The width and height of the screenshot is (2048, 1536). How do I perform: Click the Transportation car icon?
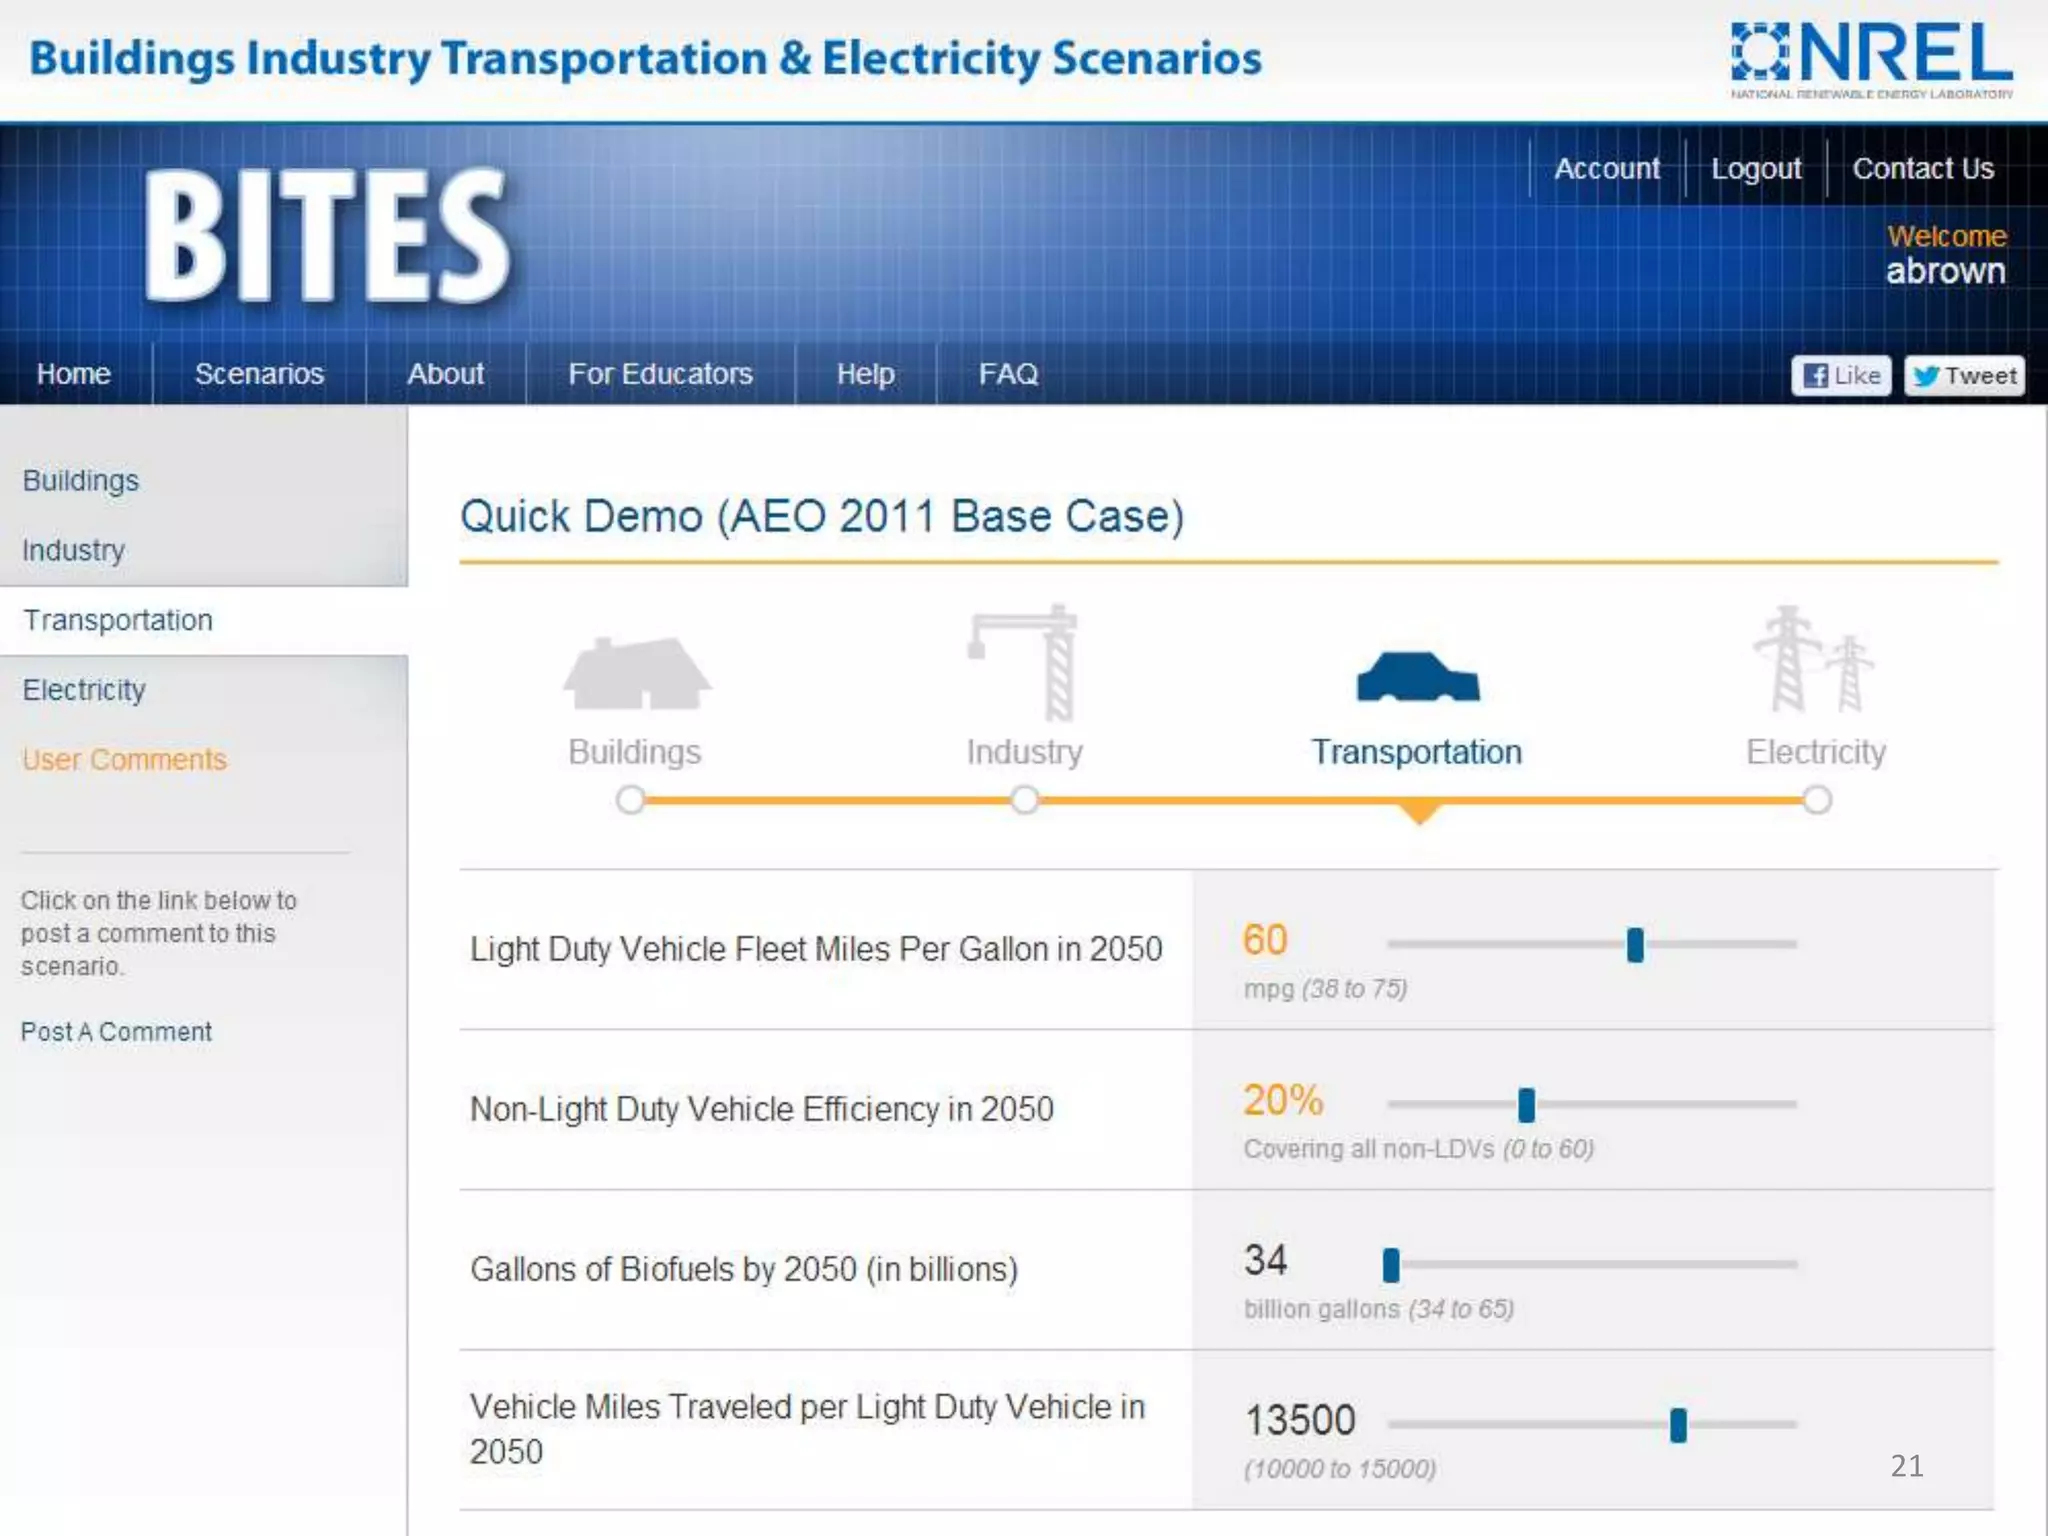pyautogui.click(x=1417, y=677)
